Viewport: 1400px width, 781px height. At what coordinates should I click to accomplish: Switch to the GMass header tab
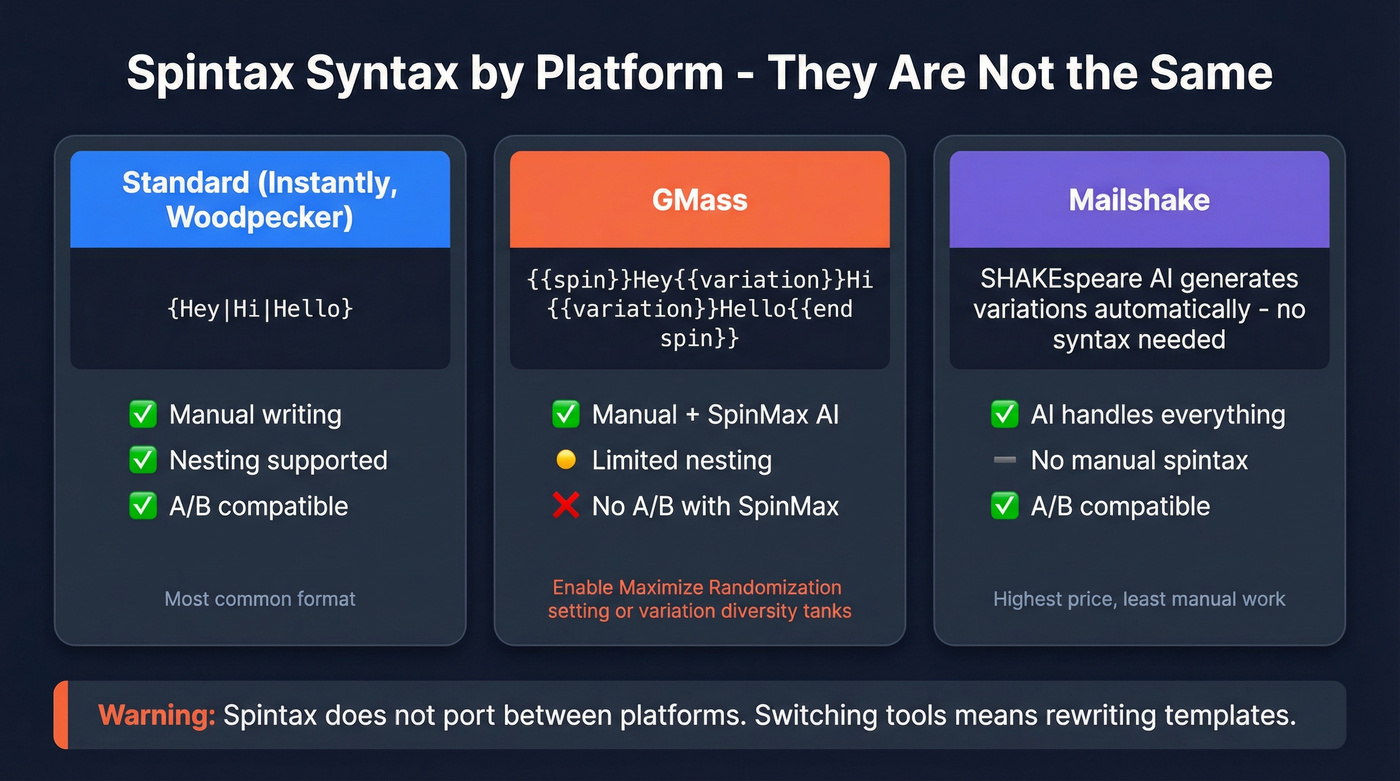click(700, 199)
